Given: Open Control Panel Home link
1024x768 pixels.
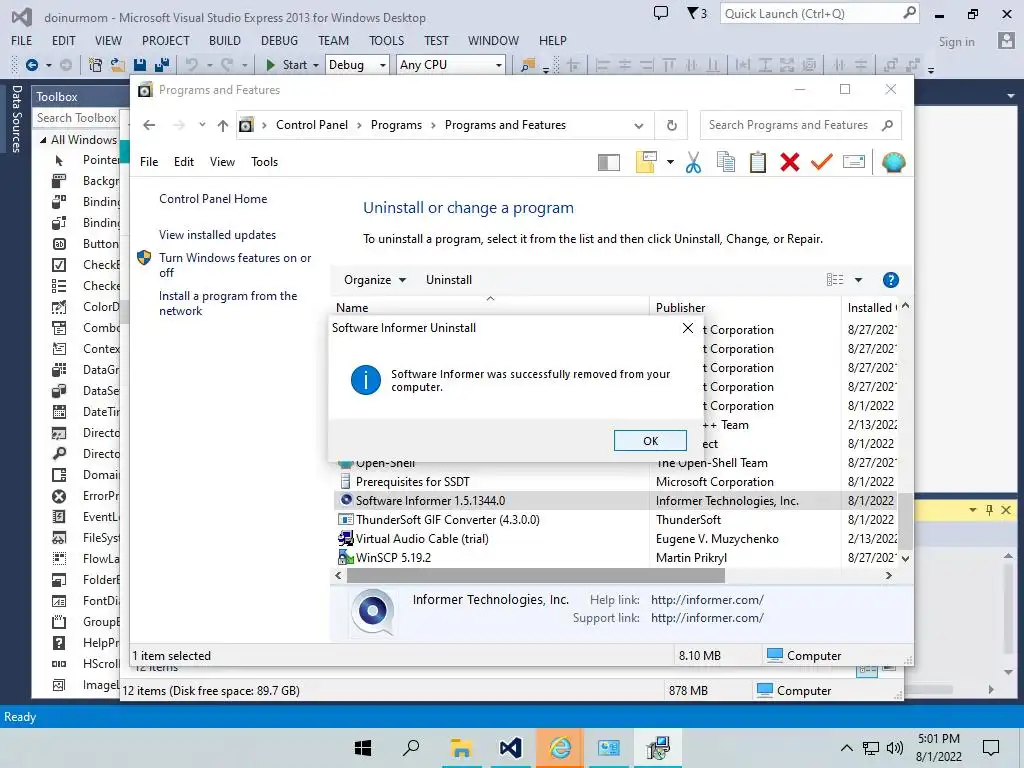Looking at the screenshot, I should click(213, 199).
